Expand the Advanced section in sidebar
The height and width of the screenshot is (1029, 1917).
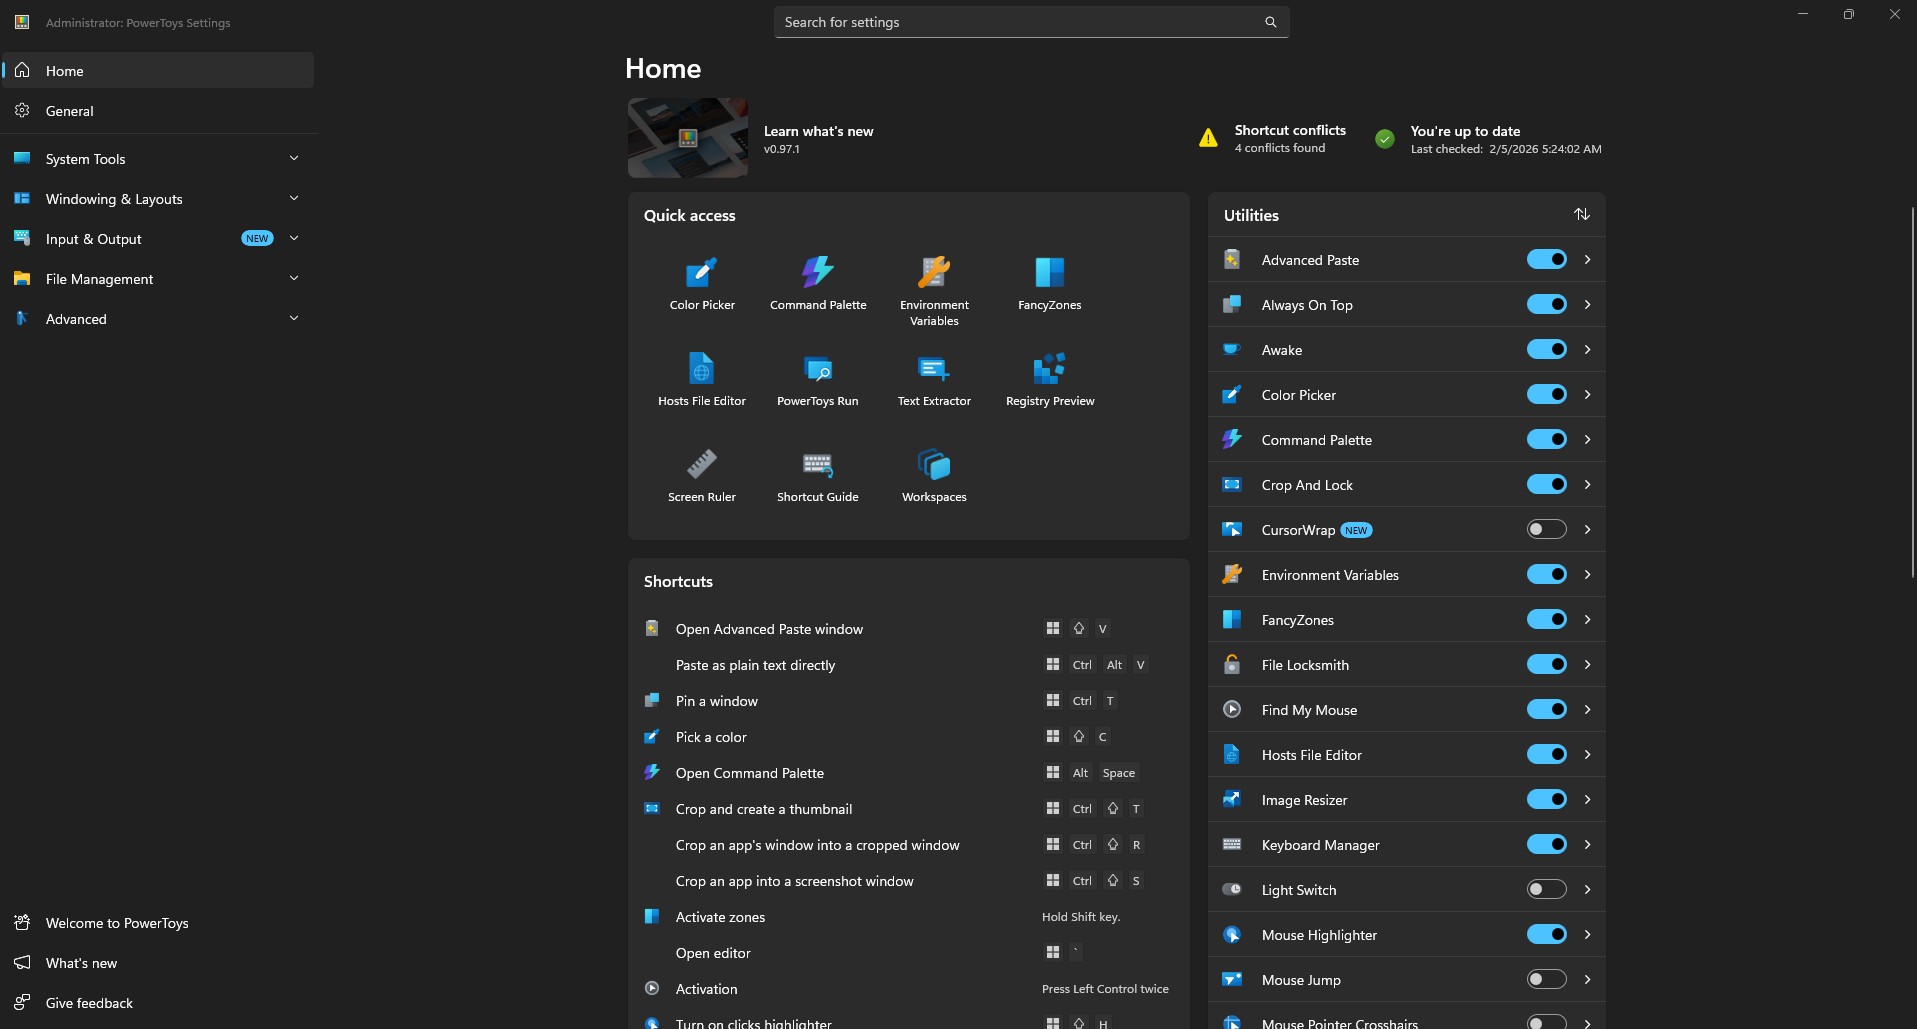[x=293, y=318]
